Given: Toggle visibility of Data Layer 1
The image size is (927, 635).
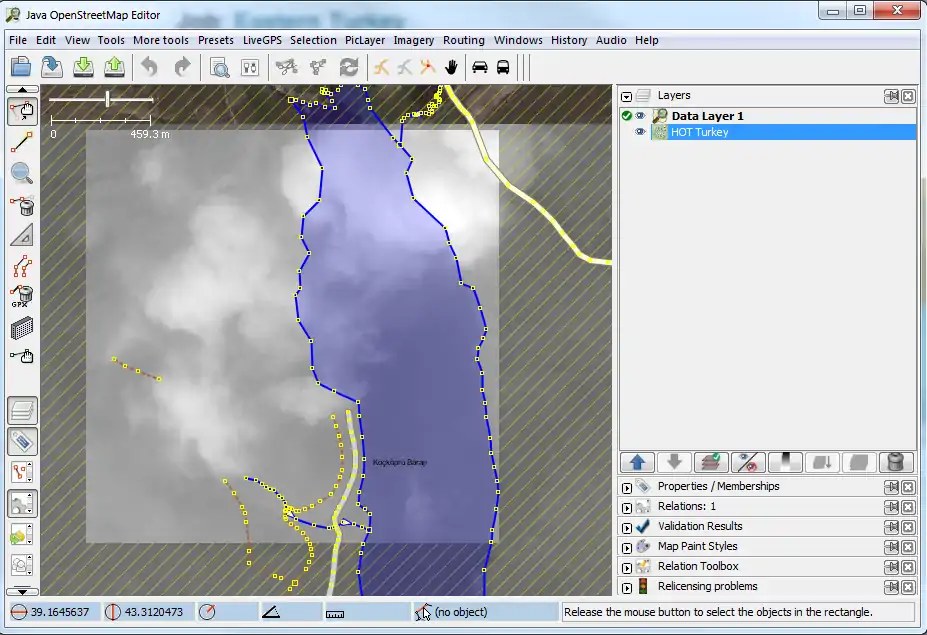Looking at the screenshot, I should 641,116.
